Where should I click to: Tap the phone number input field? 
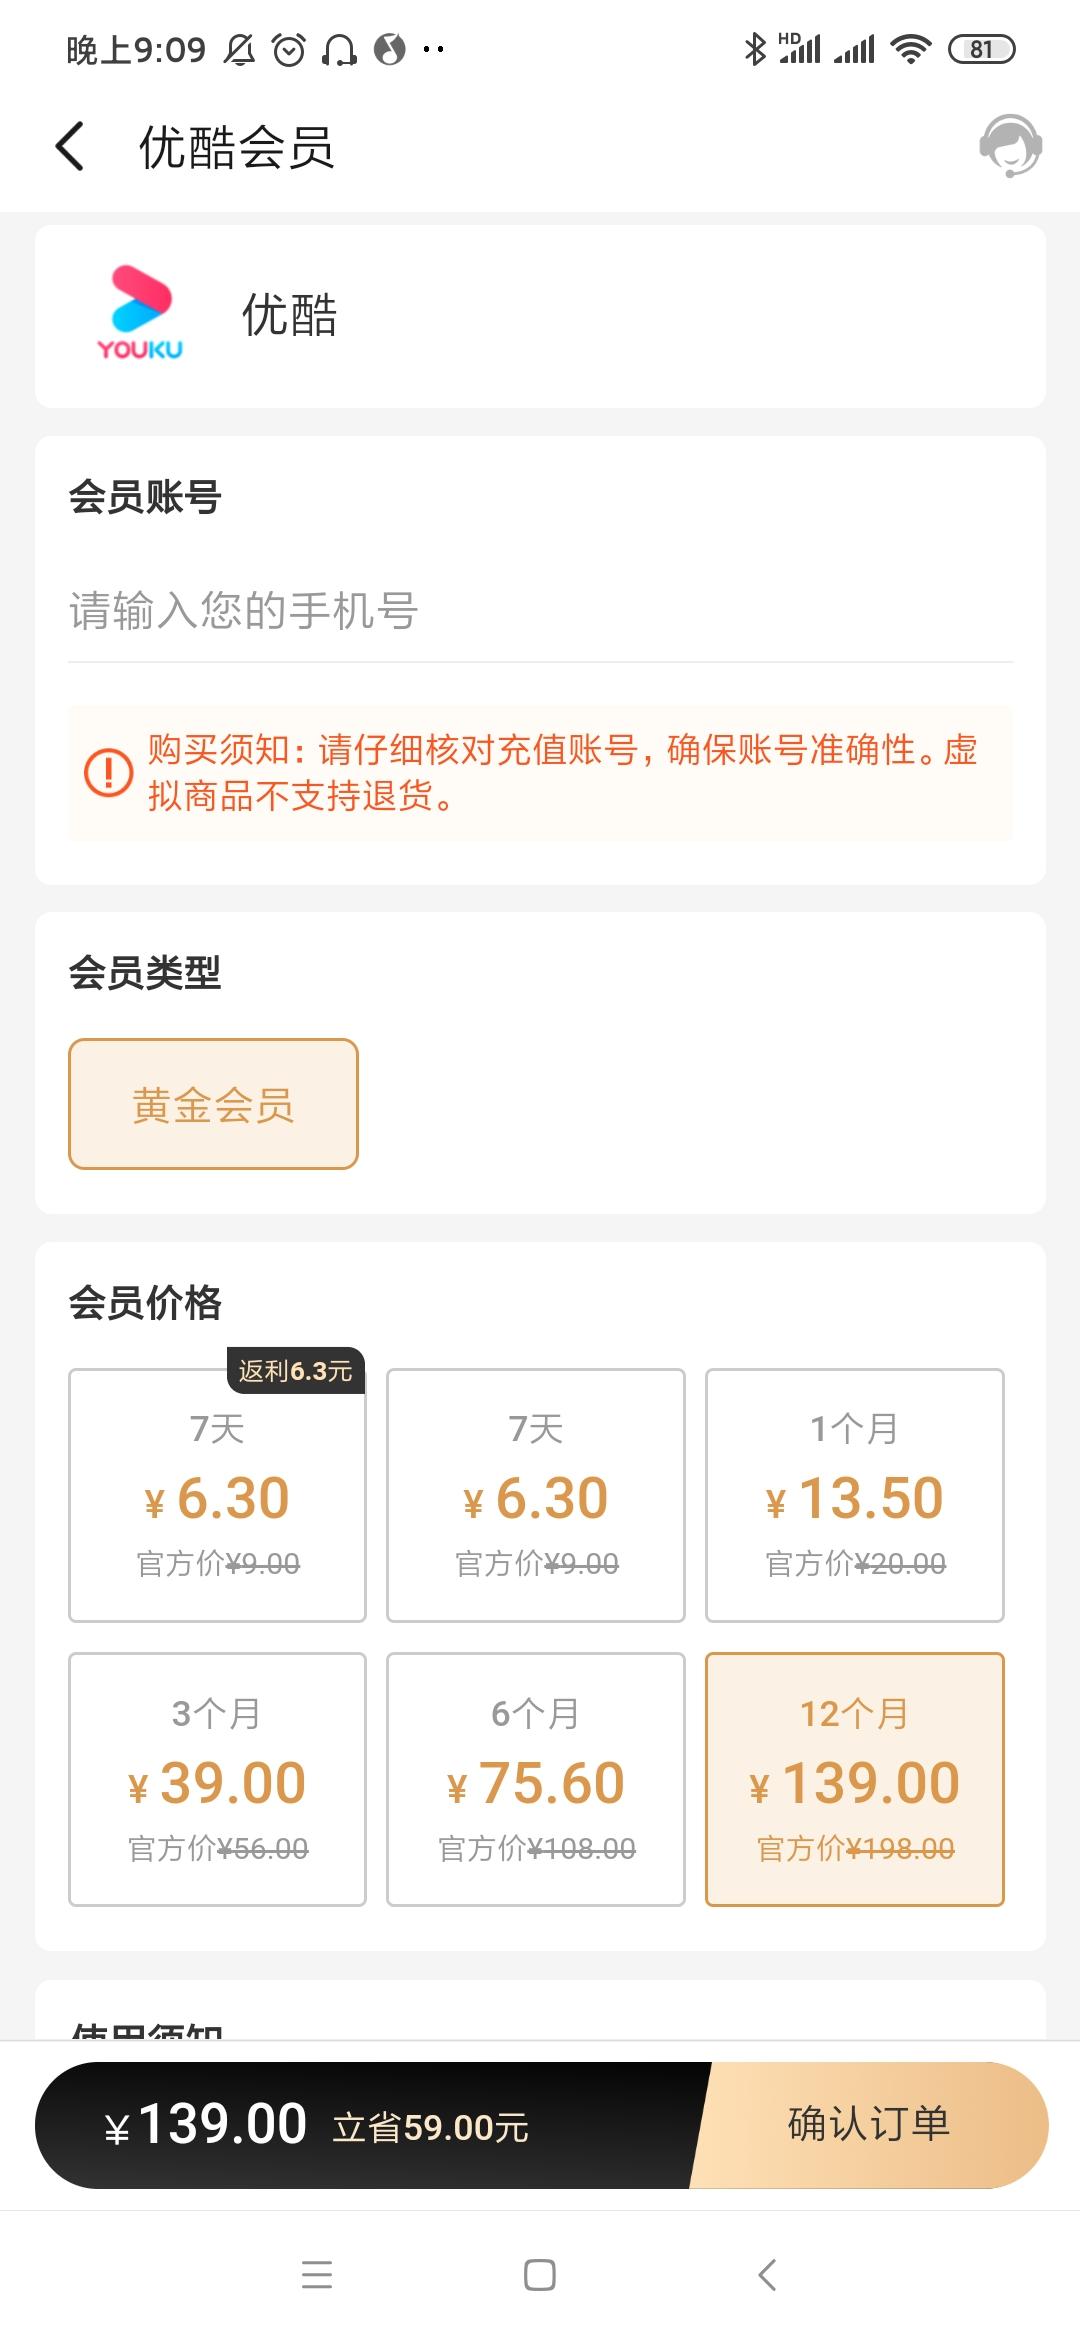pyautogui.click(x=540, y=611)
